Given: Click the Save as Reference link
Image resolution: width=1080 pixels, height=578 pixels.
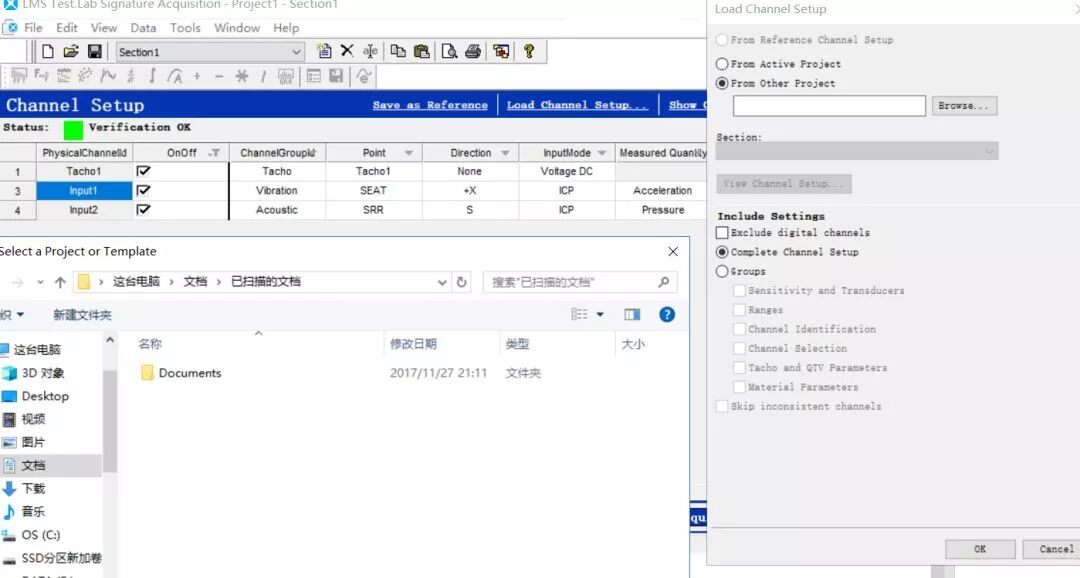Looking at the screenshot, I should (x=430, y=105).
